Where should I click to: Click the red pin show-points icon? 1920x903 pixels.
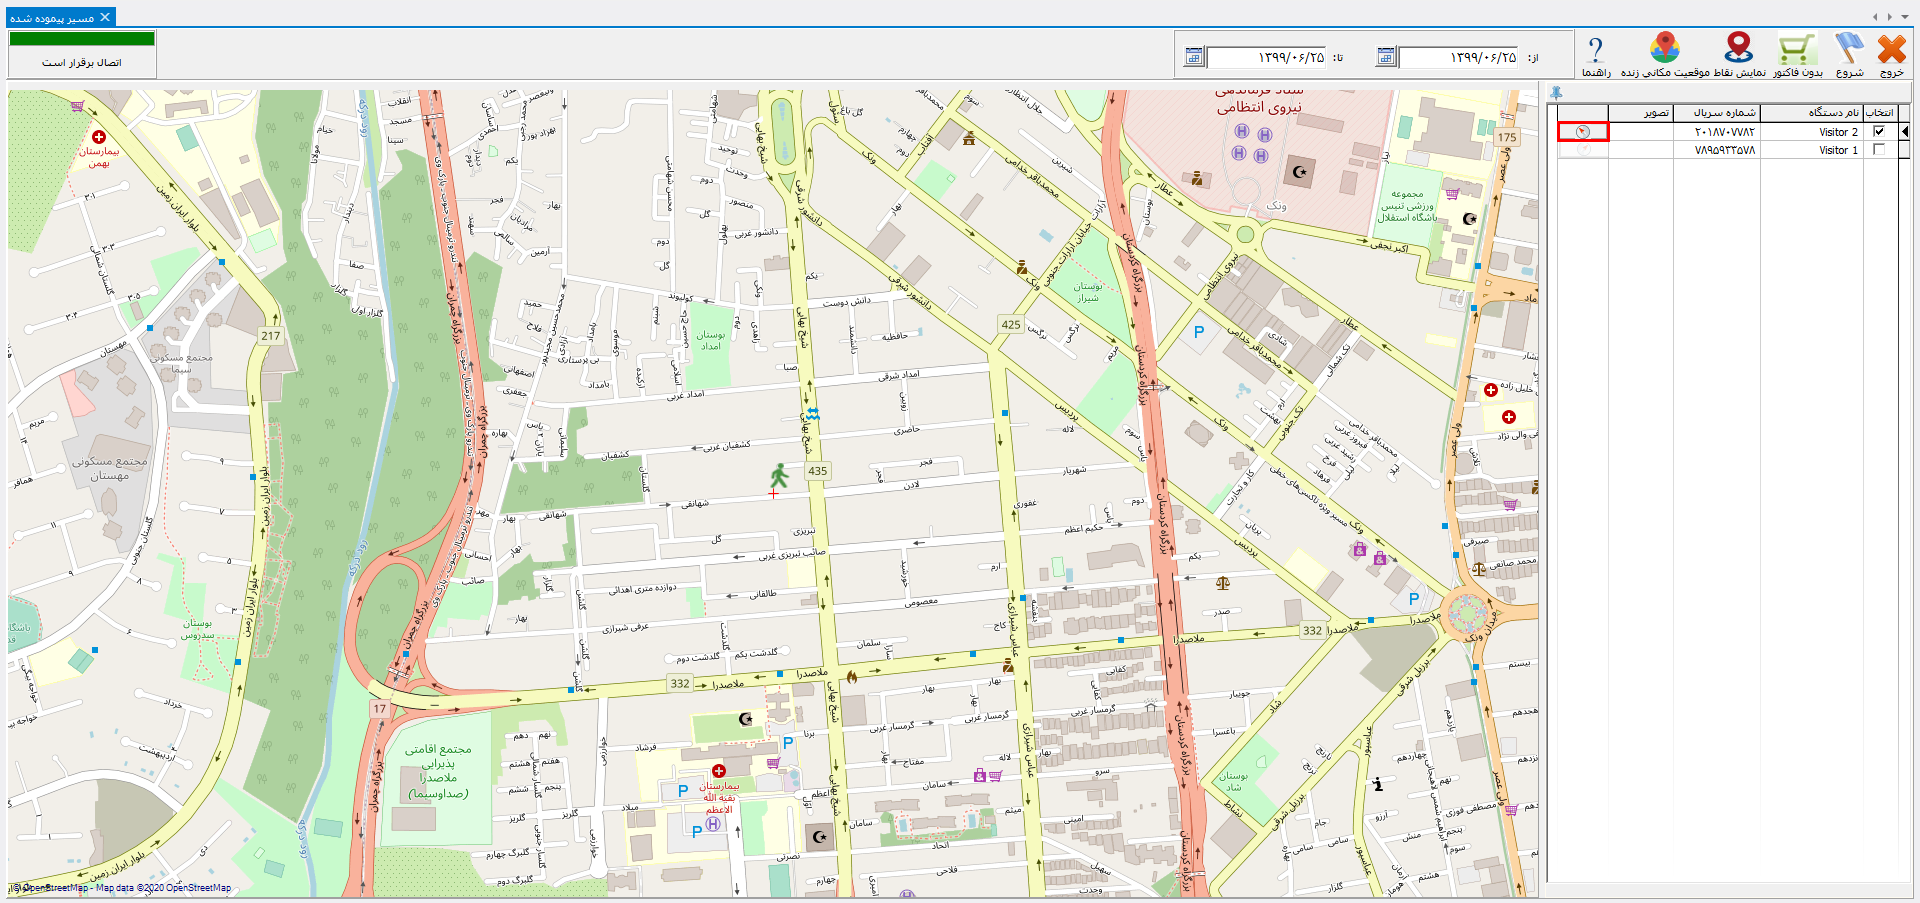[x=1739, y=48]
